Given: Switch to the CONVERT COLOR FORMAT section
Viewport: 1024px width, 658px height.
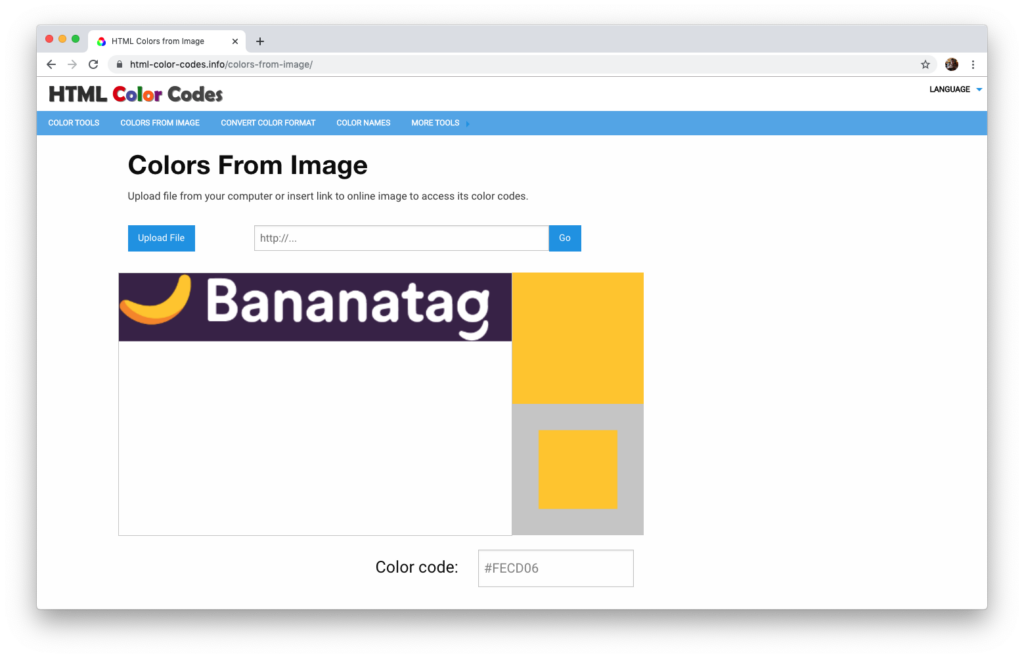Looking at the screenshot, I should point(267,122).
